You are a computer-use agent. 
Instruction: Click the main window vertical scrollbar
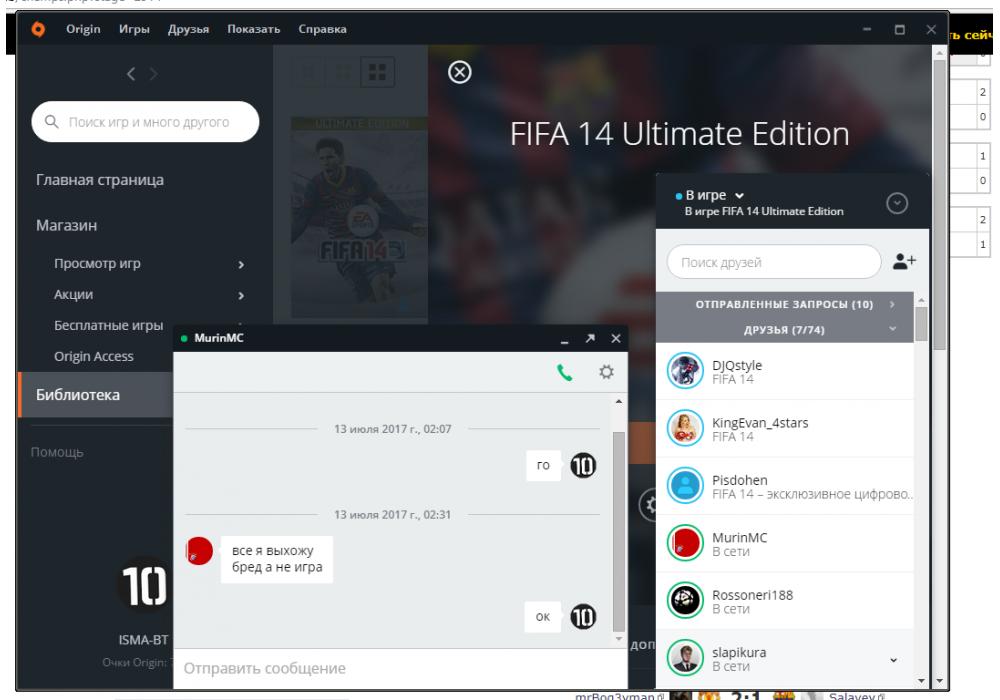tap(939, 204)
